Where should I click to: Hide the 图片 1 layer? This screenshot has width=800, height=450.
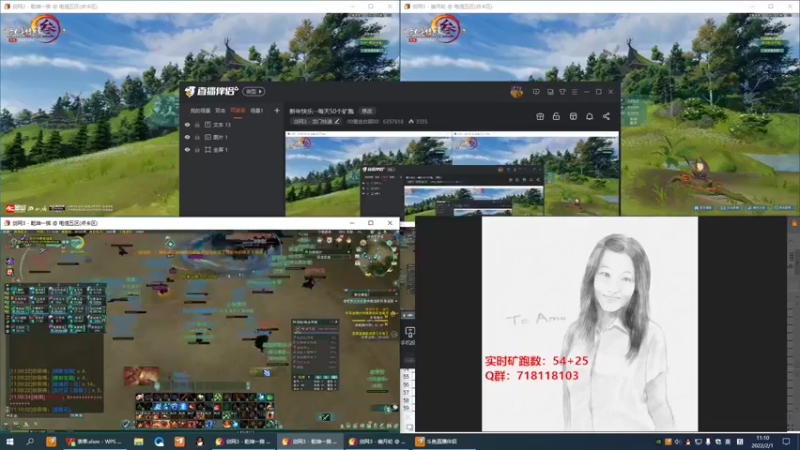(187, 137)
